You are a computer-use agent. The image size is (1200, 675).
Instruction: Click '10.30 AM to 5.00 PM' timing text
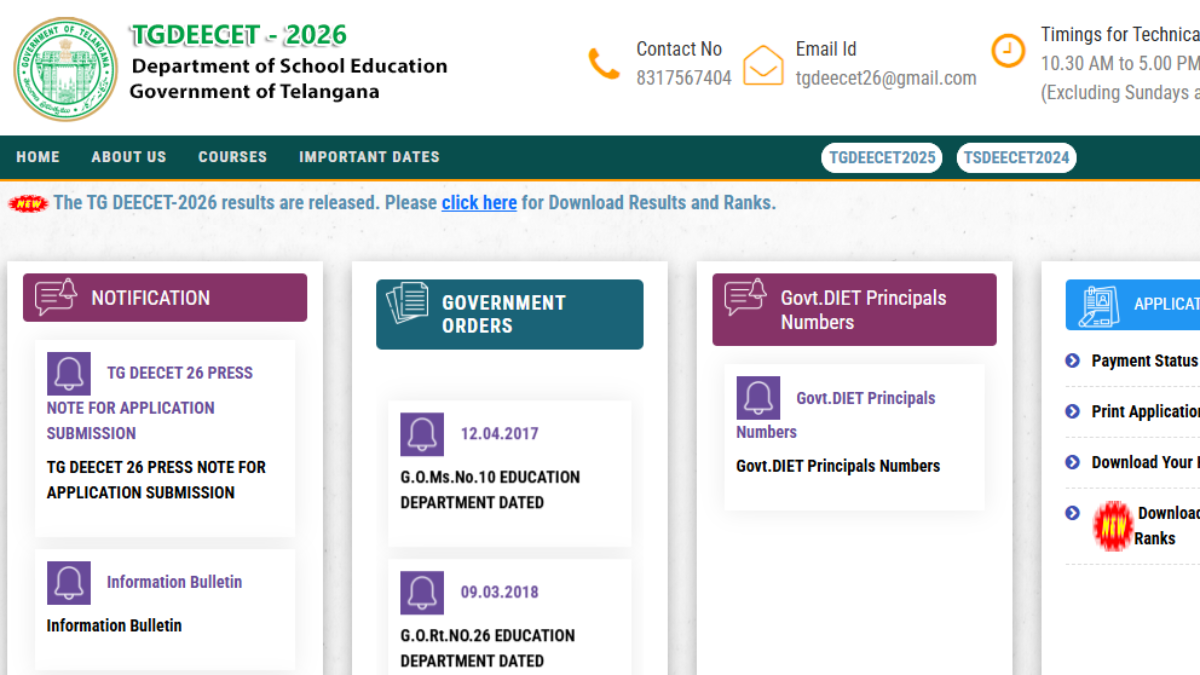1120,64
